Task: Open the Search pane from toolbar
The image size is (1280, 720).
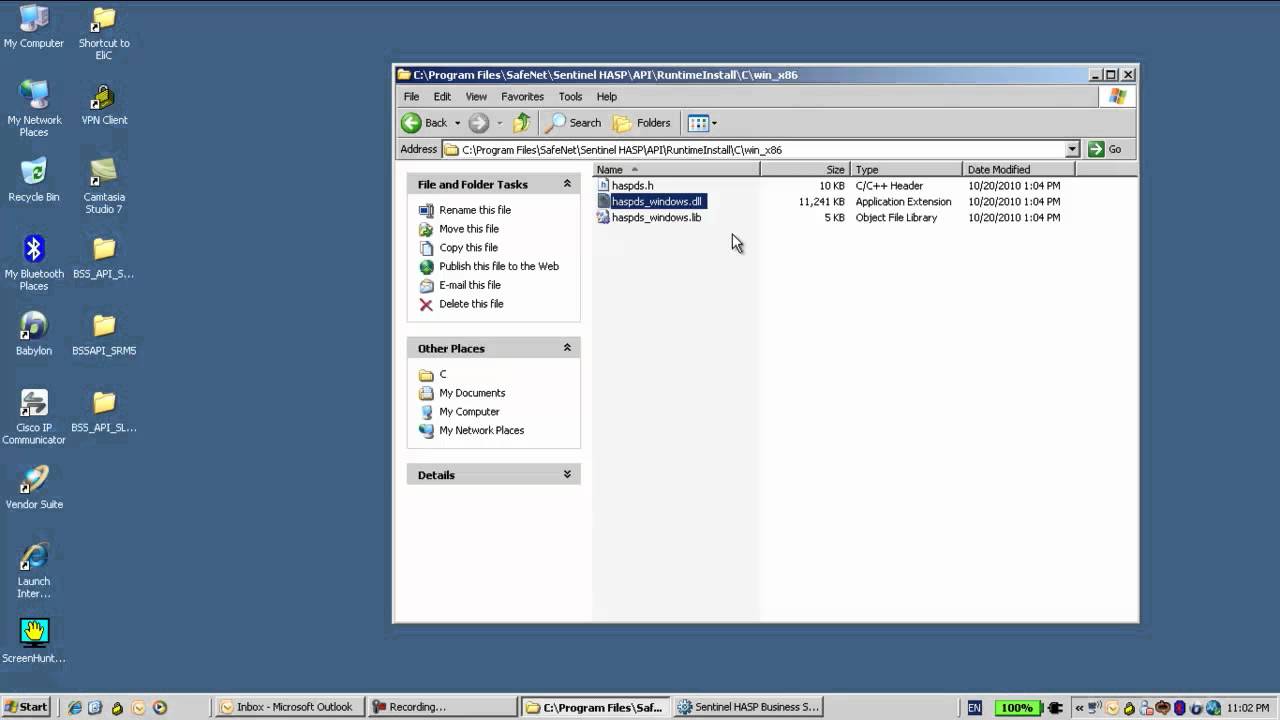Action: coord(573,123)
